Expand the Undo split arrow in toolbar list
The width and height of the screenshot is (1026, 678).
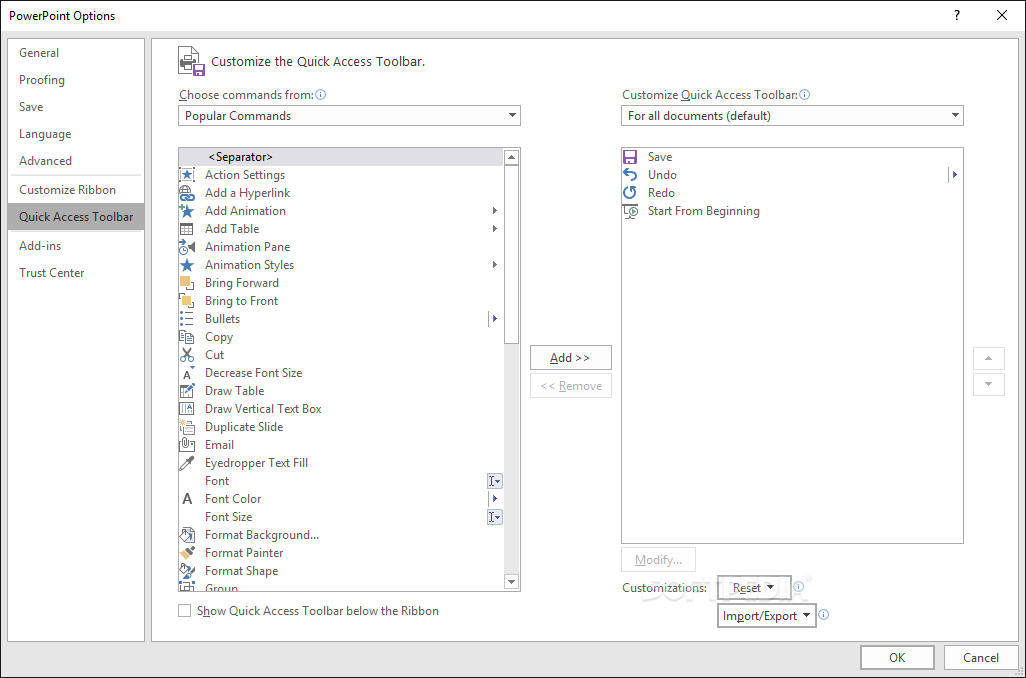(955, 175)
